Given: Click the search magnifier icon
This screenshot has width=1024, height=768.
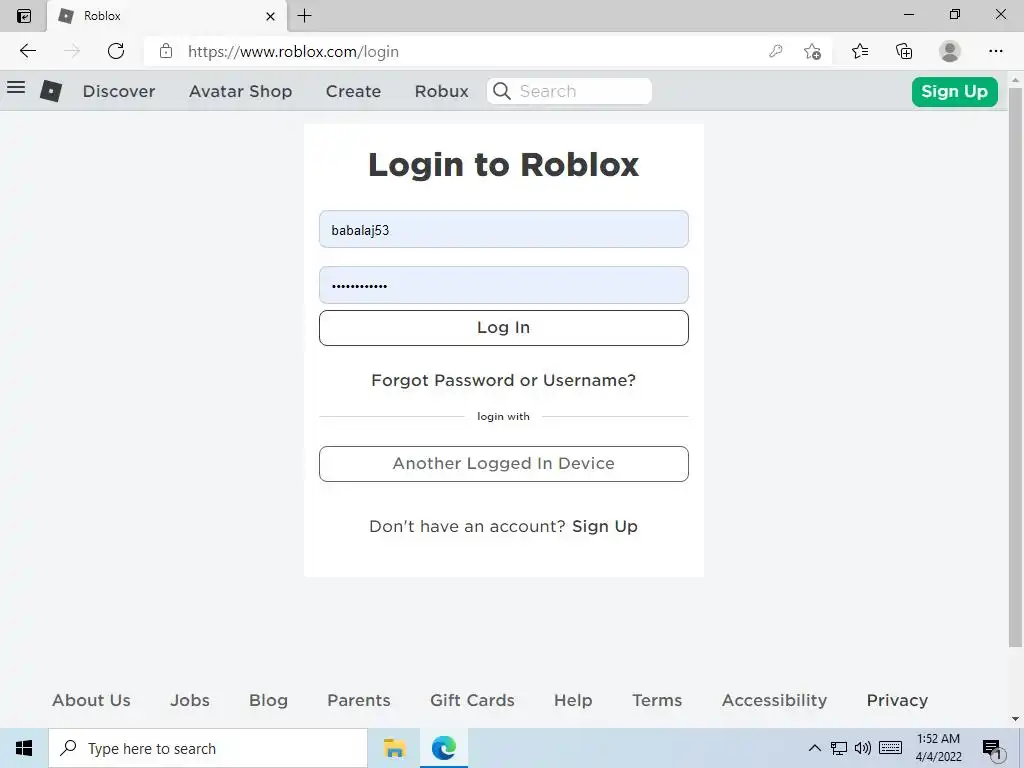Looking at the screenshot, I should (502, 91).
